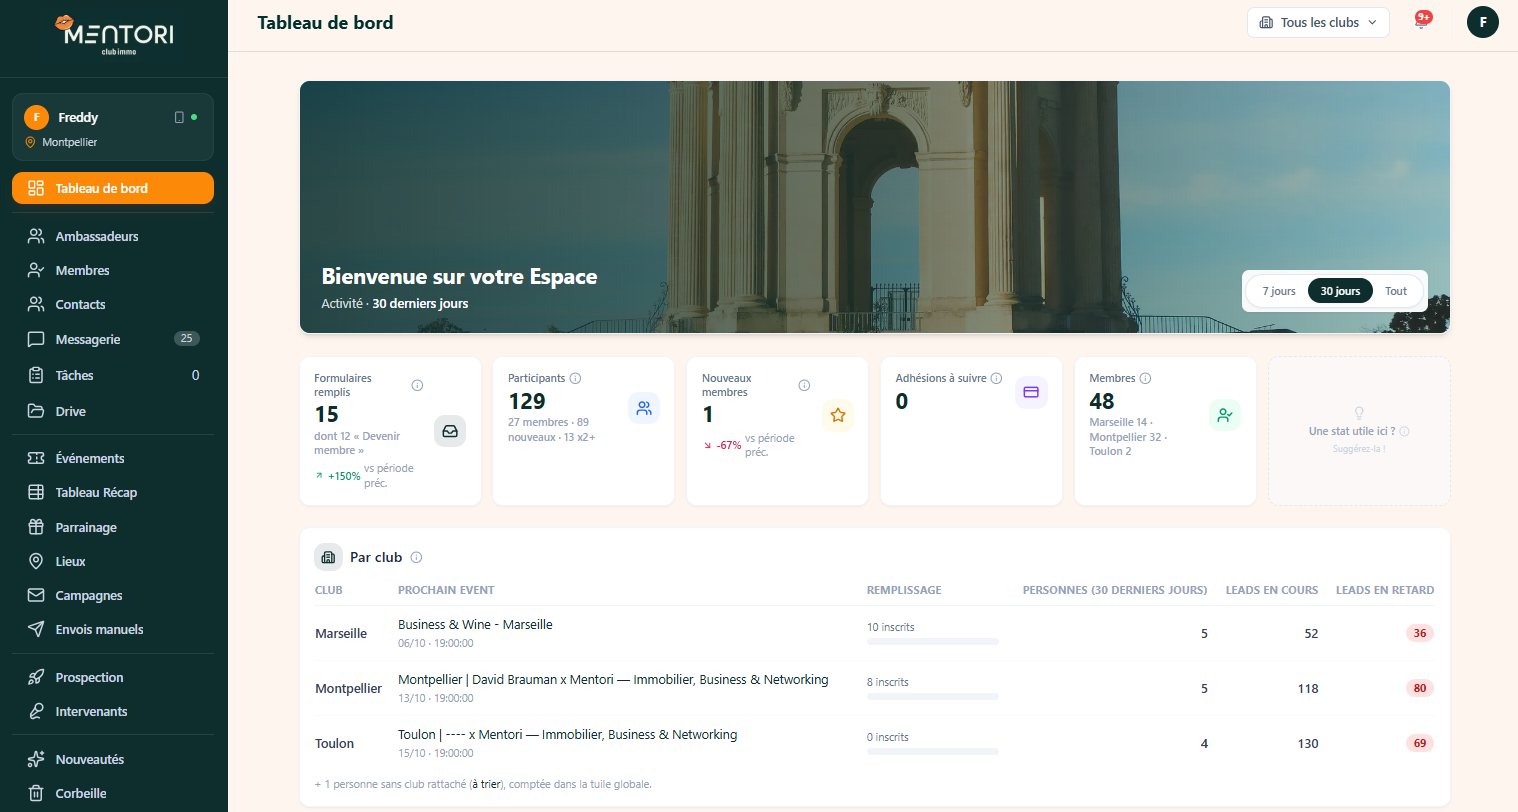The image size is (1518, 812).
Task: Click the people icon on Participants card
Action: point(644,408)
